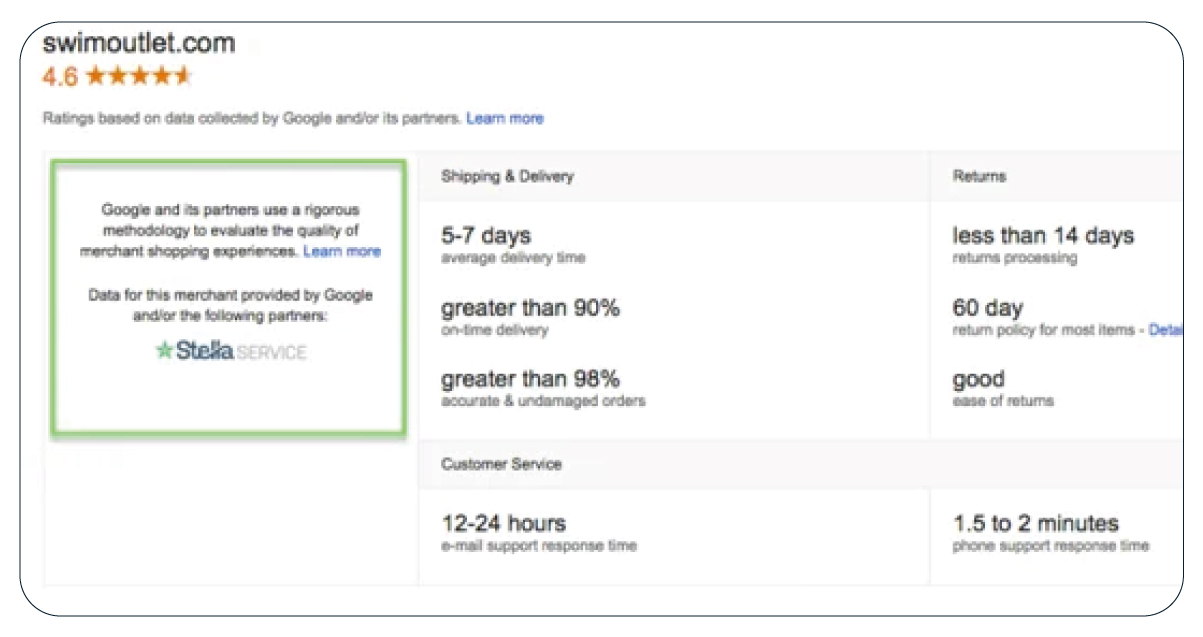This screenshot has height=637, width=1203.
Task: Select the 60 day return value
Action: (x=987, y=308)
